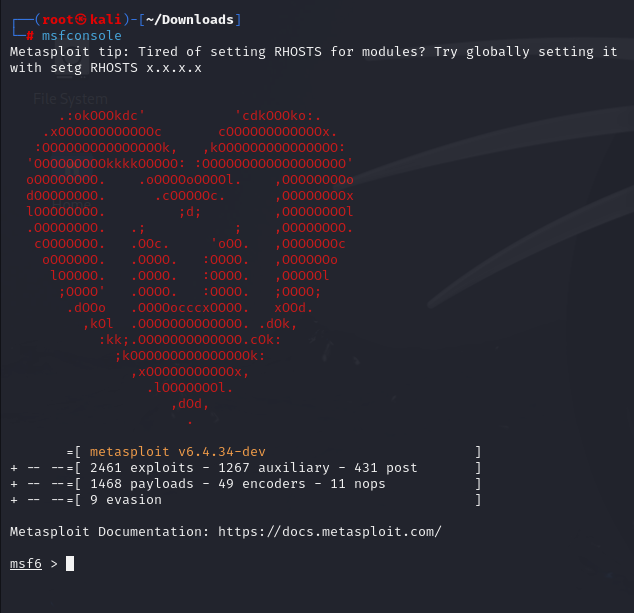Image resolution: width=634 pixels, height=613 pixels.
Task: Open the docs.metasploit.com documentation link
Action: pos(330,531)
